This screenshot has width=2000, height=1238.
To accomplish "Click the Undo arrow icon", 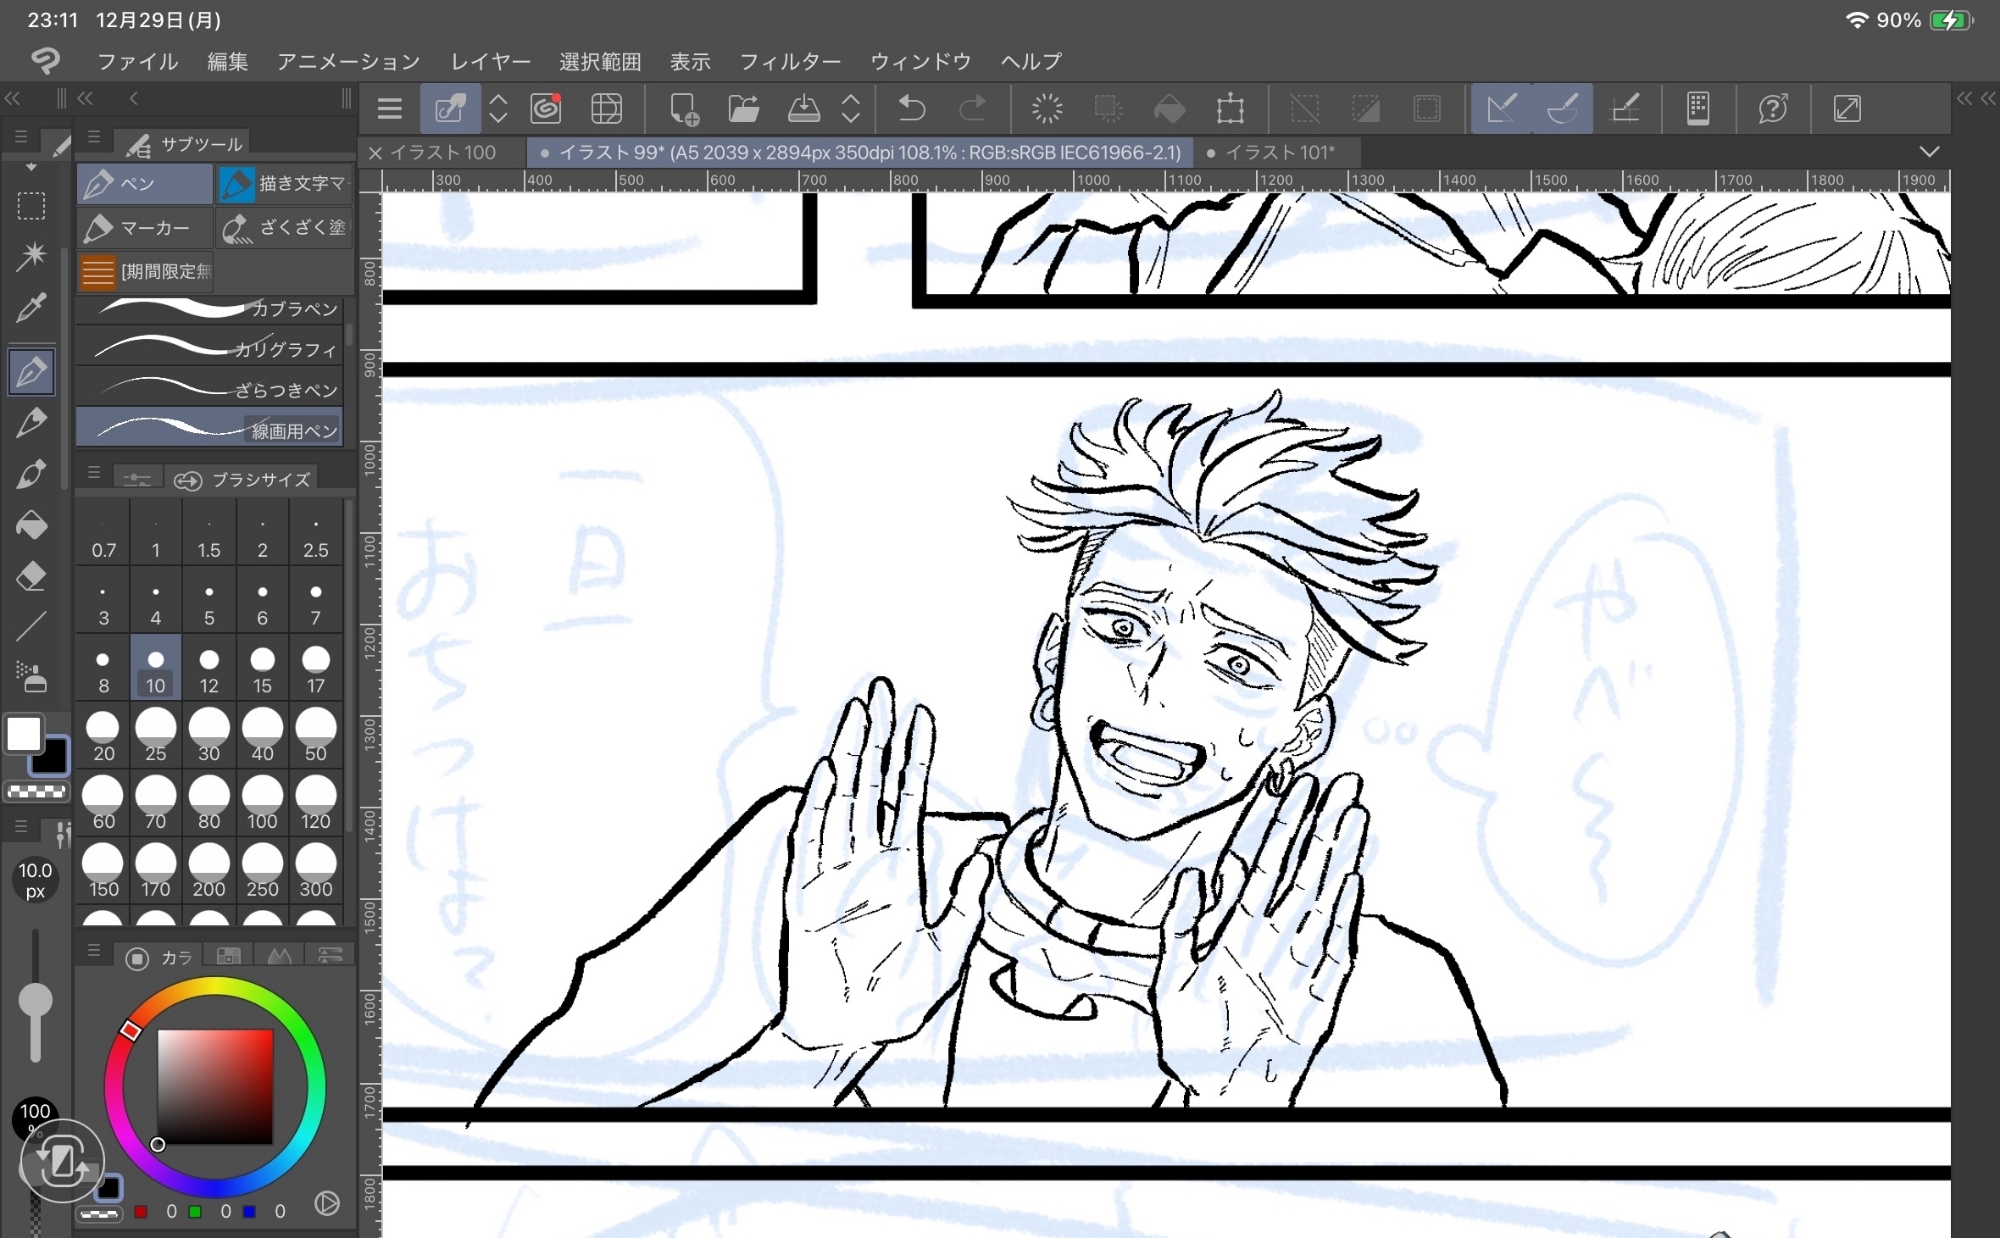I will (x=911, y=108).
